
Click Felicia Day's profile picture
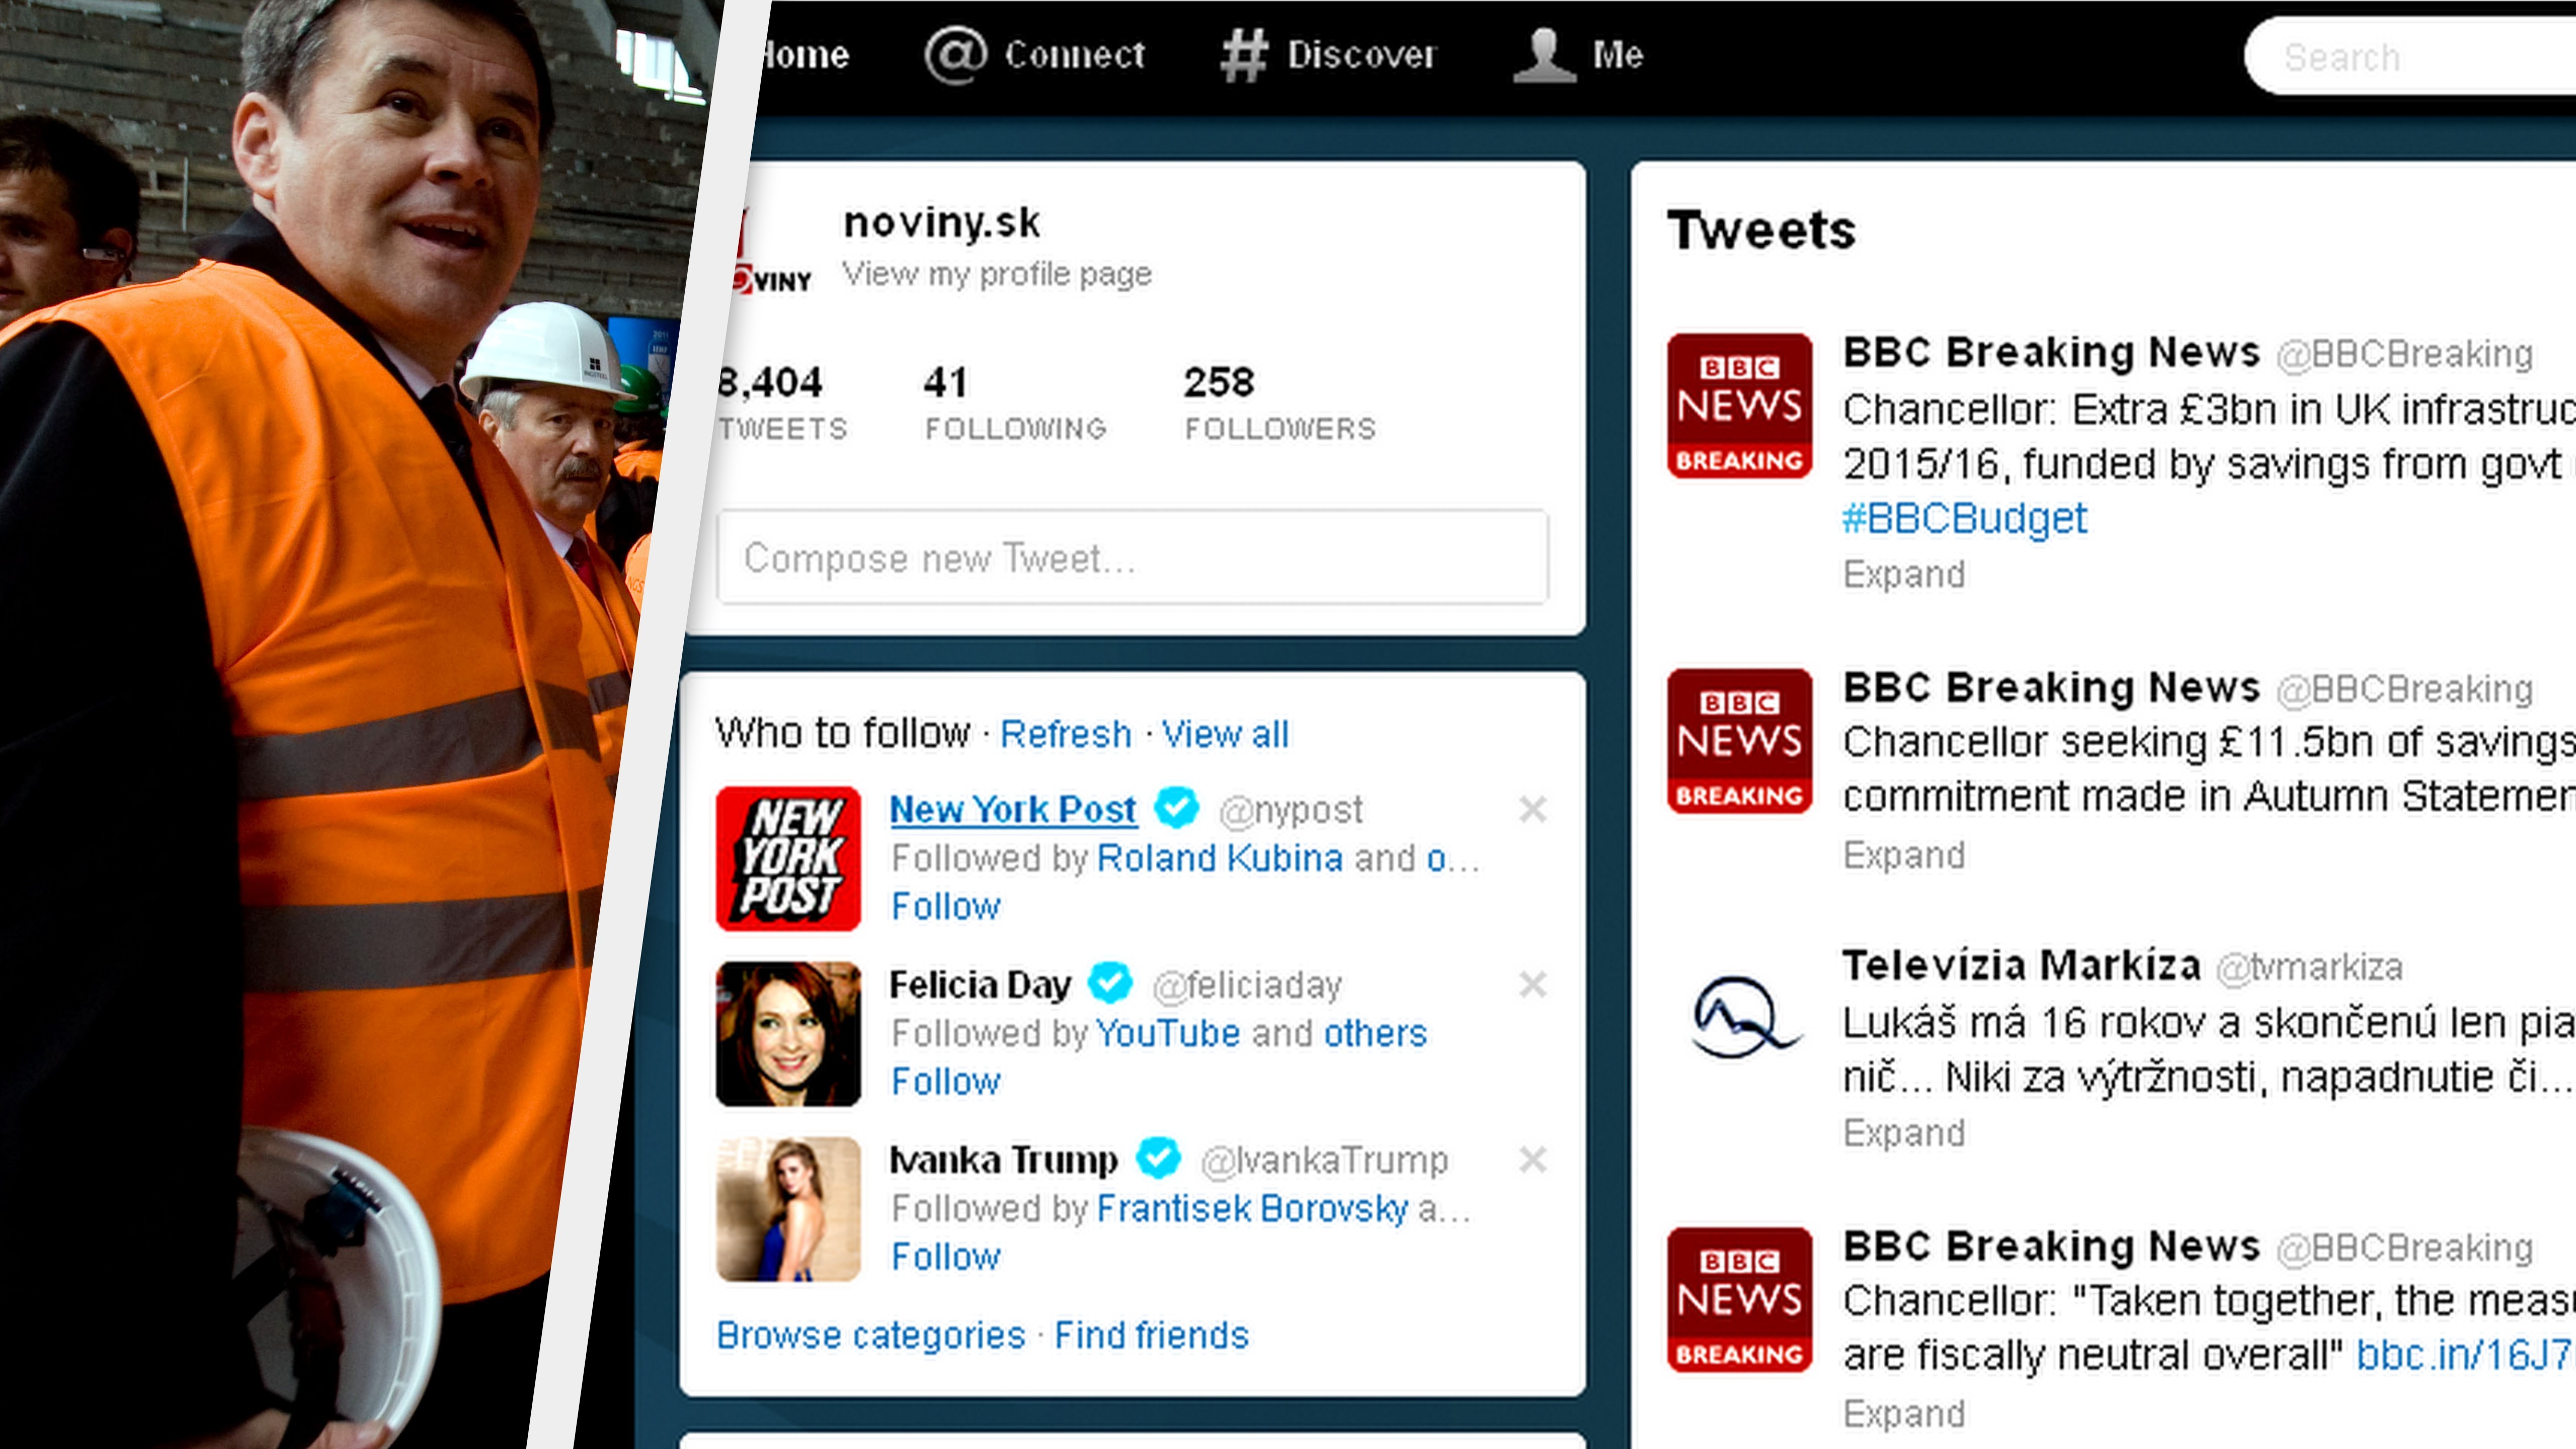pyautogui.click(x=788, y=1033)
